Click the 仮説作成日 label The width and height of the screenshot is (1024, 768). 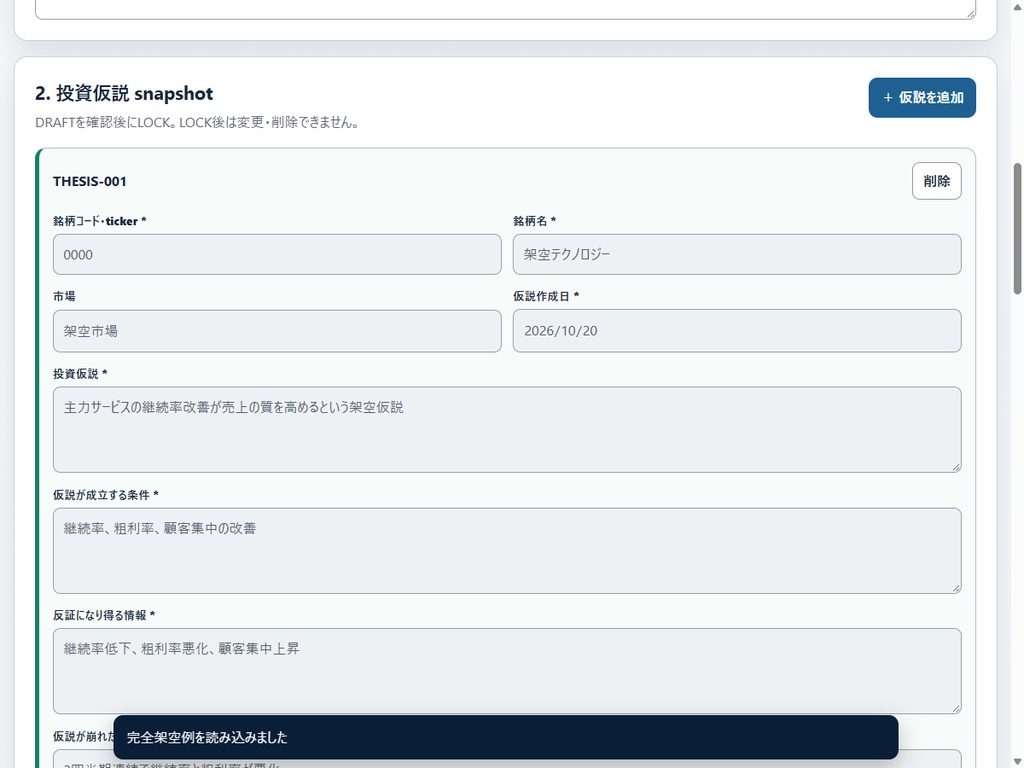[546, 296]
